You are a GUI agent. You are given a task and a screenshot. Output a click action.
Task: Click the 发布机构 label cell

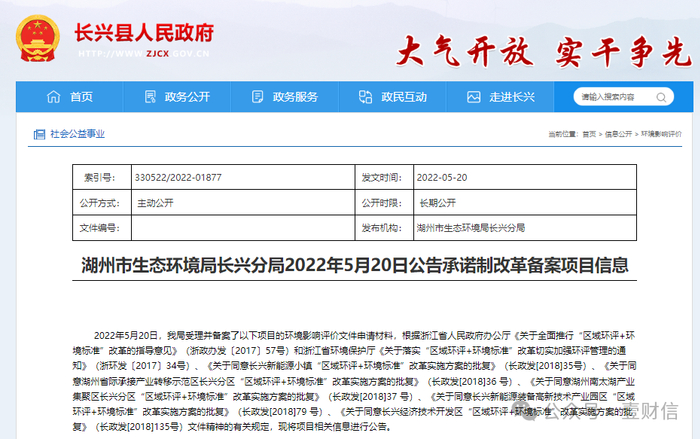[x=384, y=228]
